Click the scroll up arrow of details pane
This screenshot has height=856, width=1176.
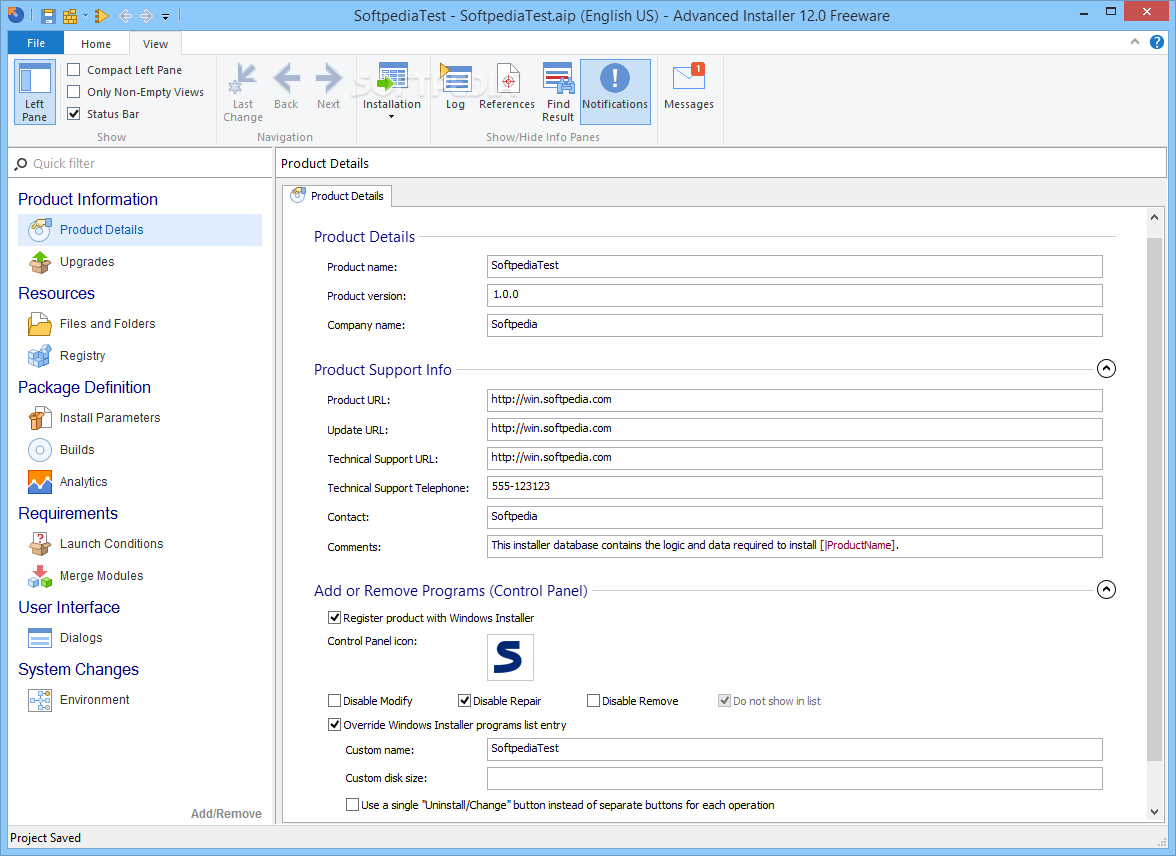[1154, 217]
